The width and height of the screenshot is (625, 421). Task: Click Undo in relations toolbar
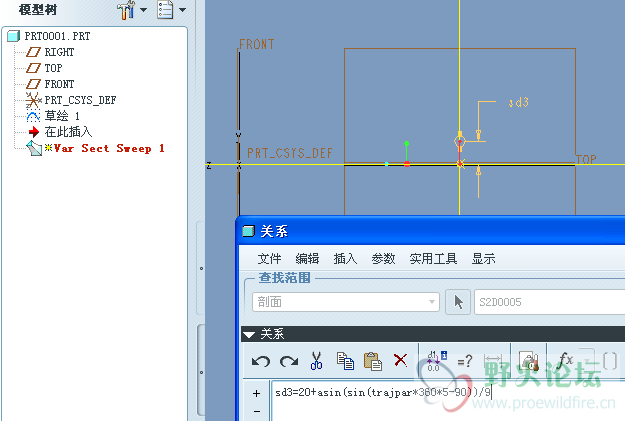(261, 362)
